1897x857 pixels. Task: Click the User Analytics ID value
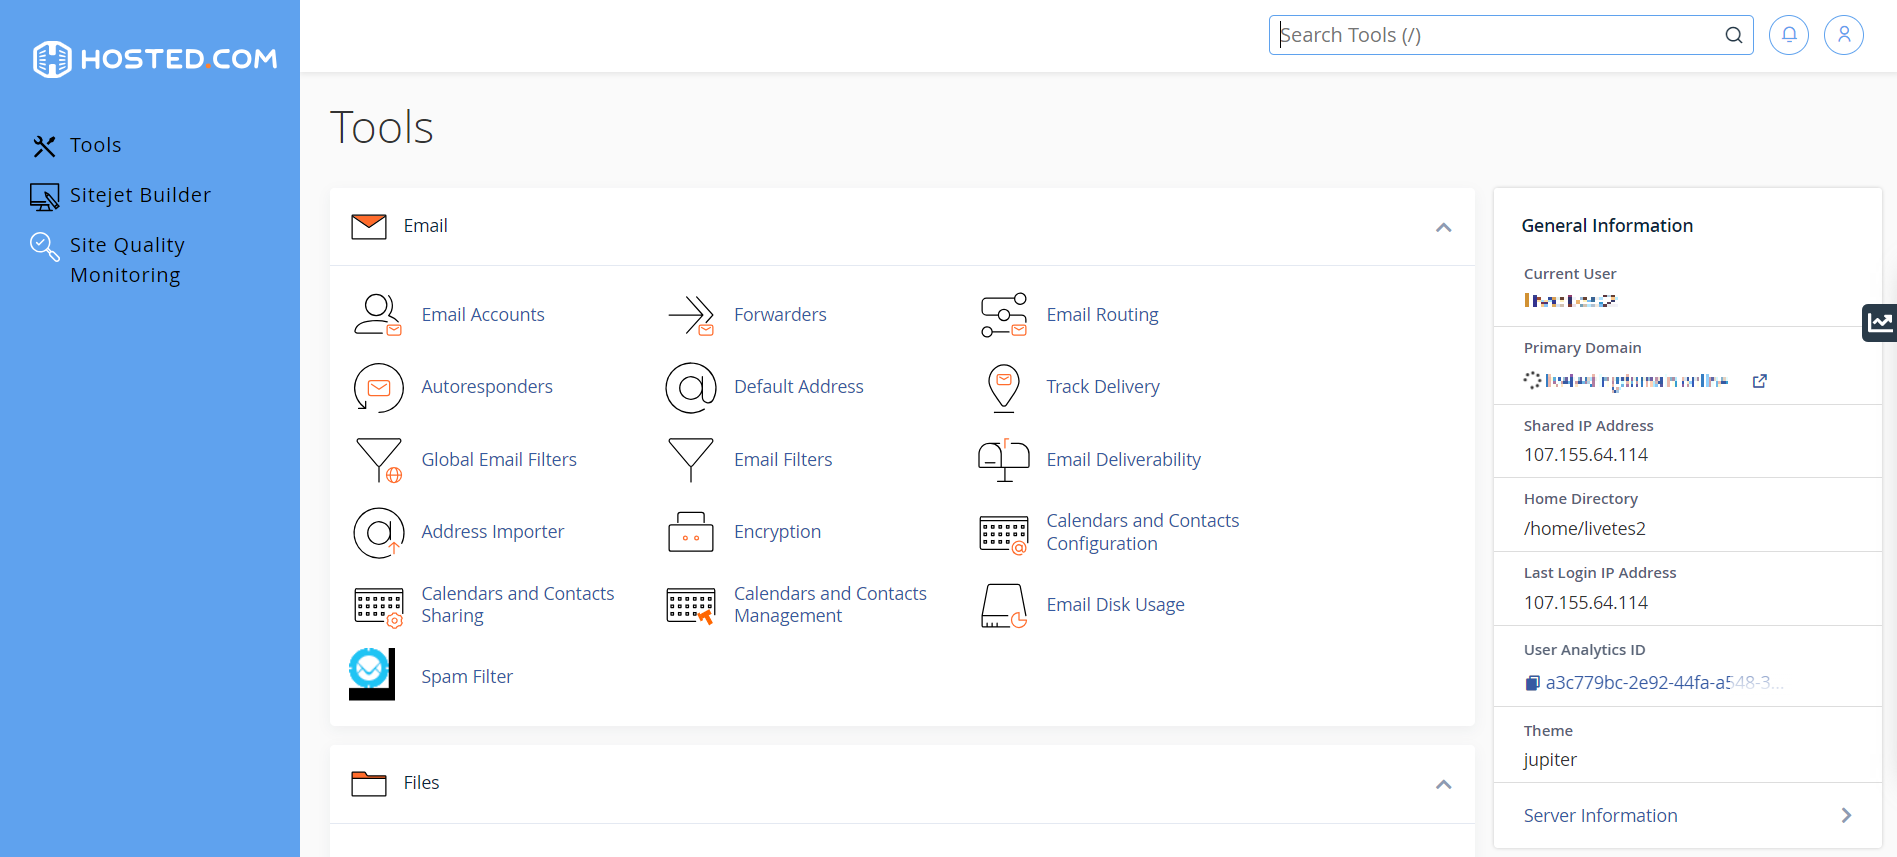(x=1665, y=683)
